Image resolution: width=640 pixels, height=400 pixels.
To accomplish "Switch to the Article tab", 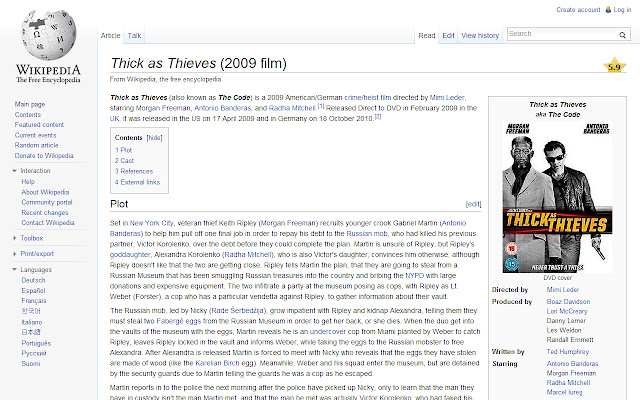I will point(111,36).
